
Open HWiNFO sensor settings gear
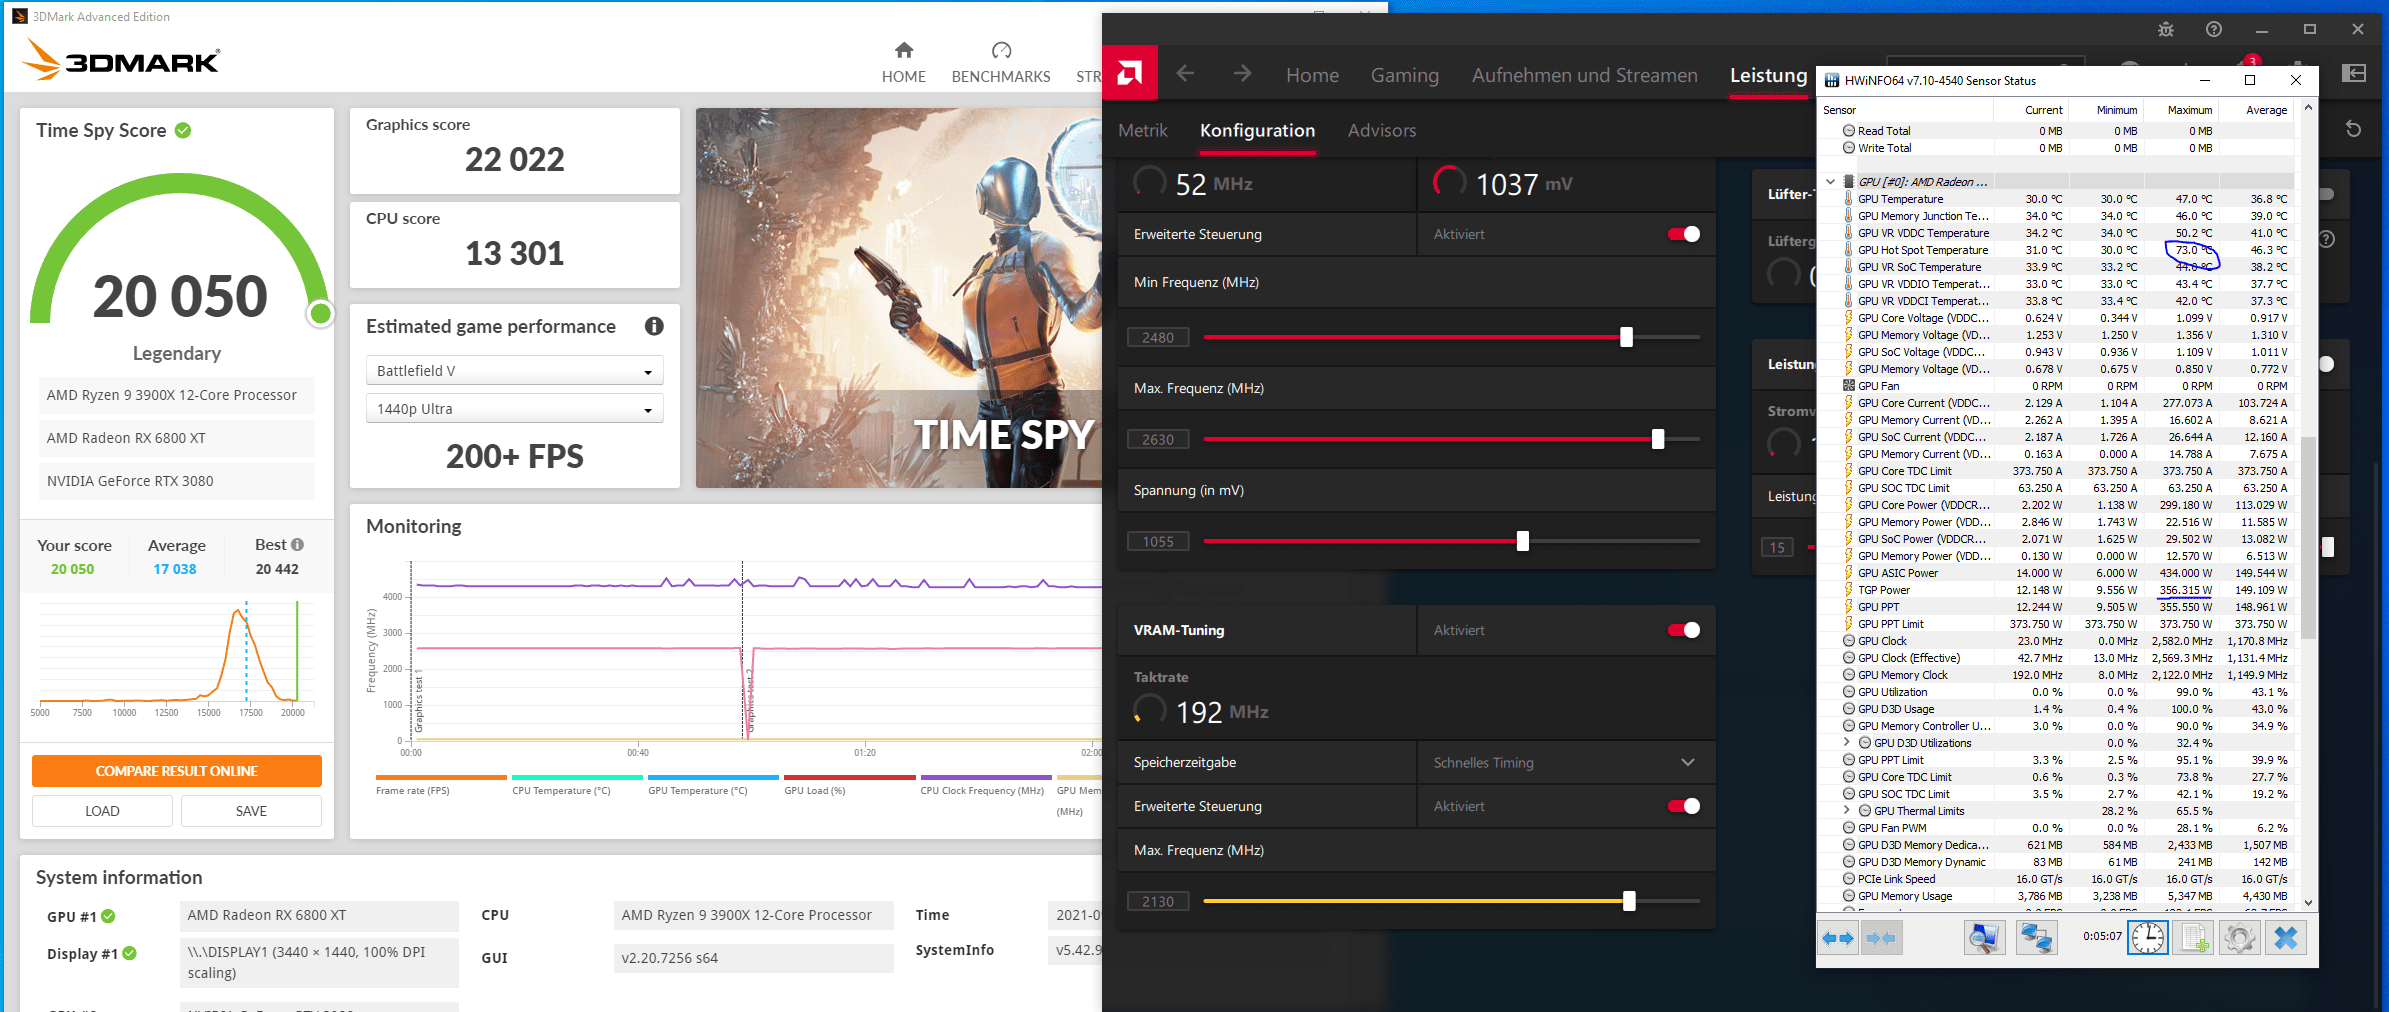(x=2240, y=938)
